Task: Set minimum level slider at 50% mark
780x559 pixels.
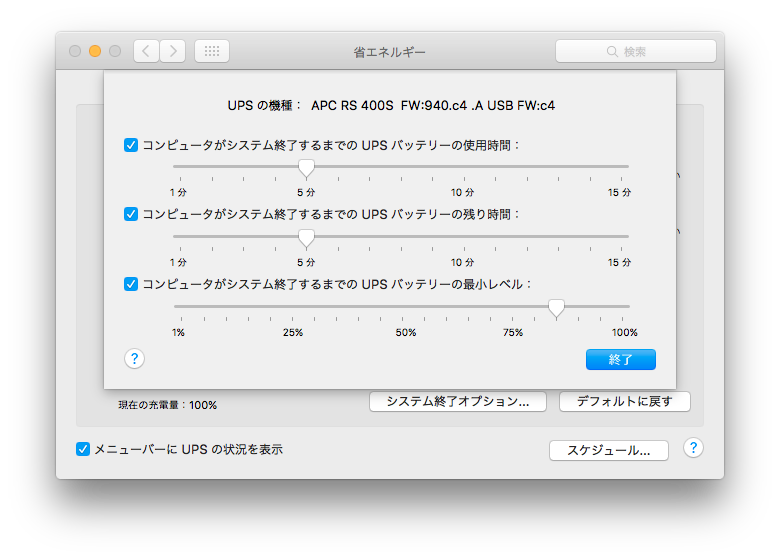Action: (x=402, y=307)
